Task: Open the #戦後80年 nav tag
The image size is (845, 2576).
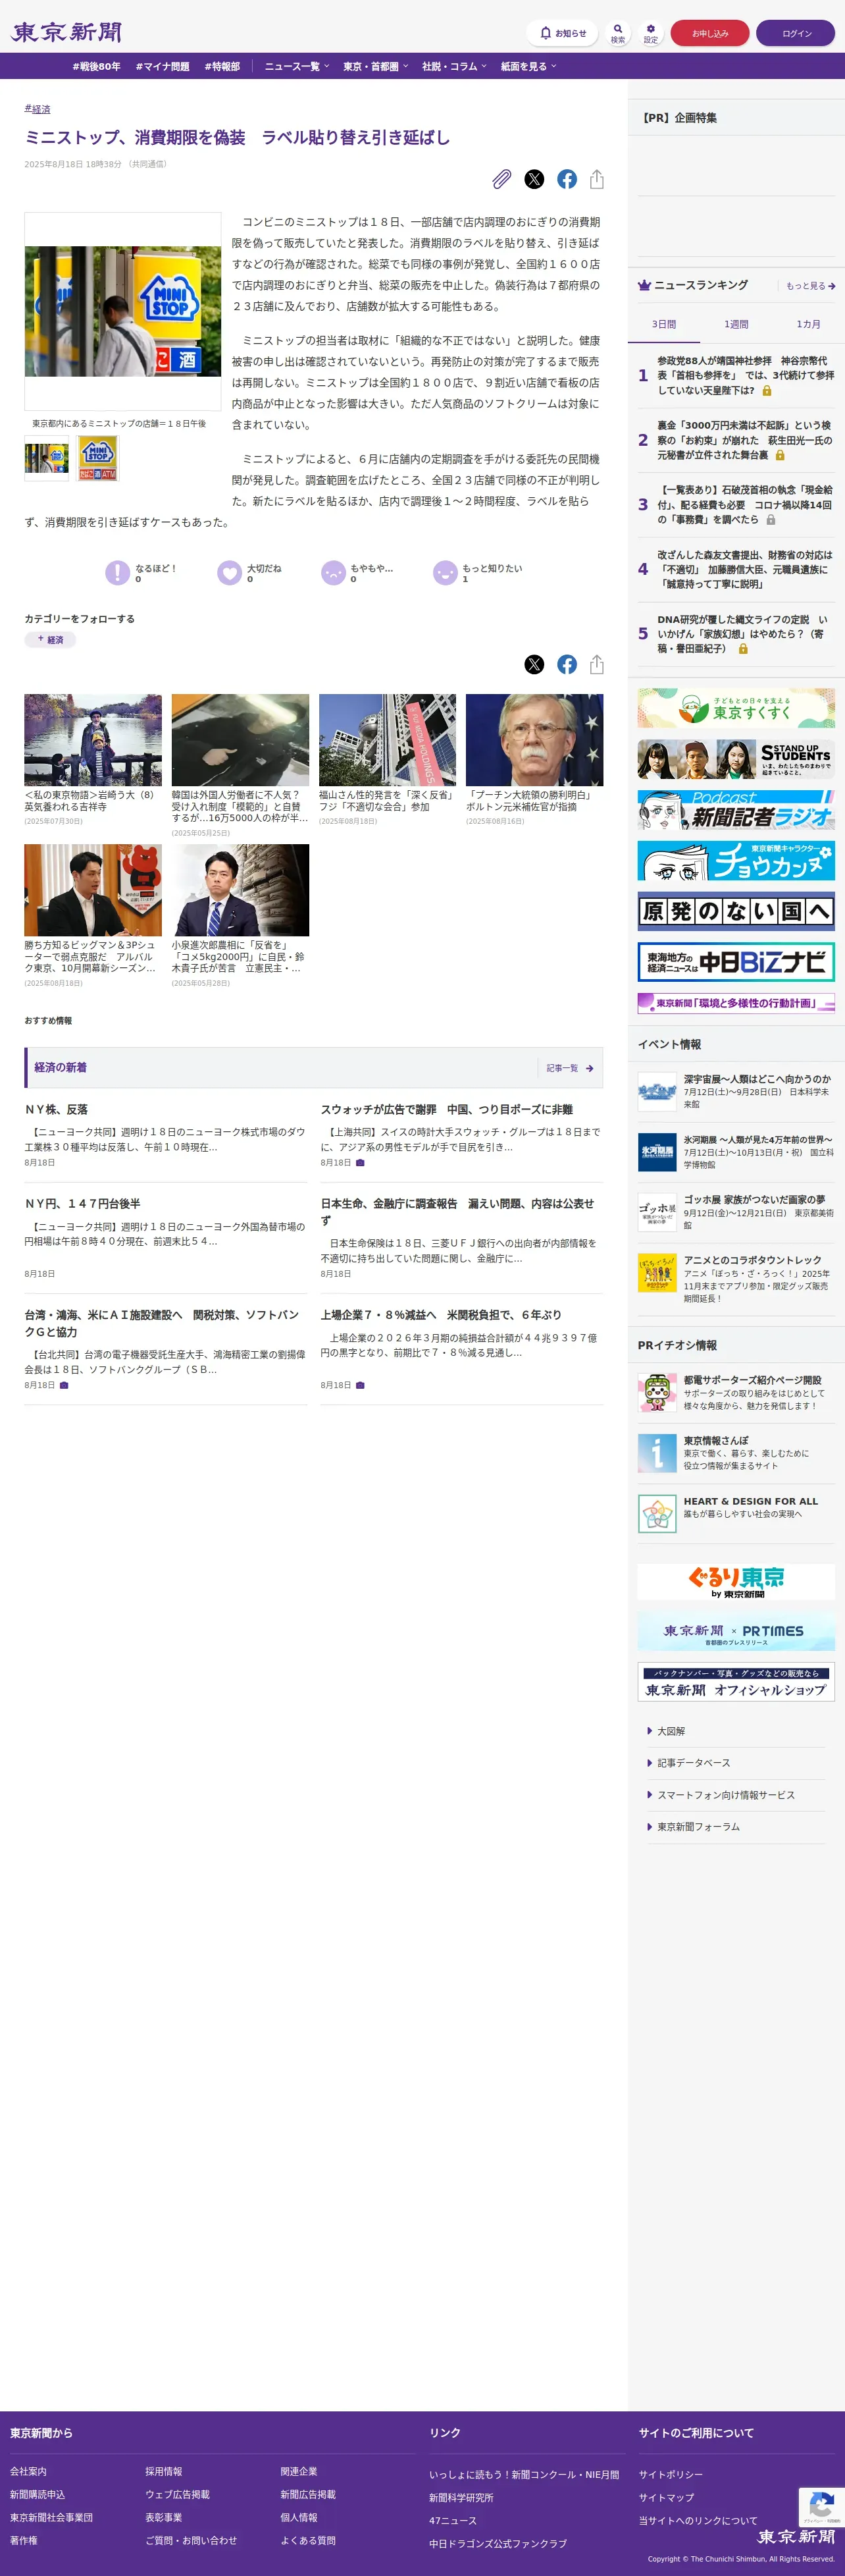Action: 96,67
